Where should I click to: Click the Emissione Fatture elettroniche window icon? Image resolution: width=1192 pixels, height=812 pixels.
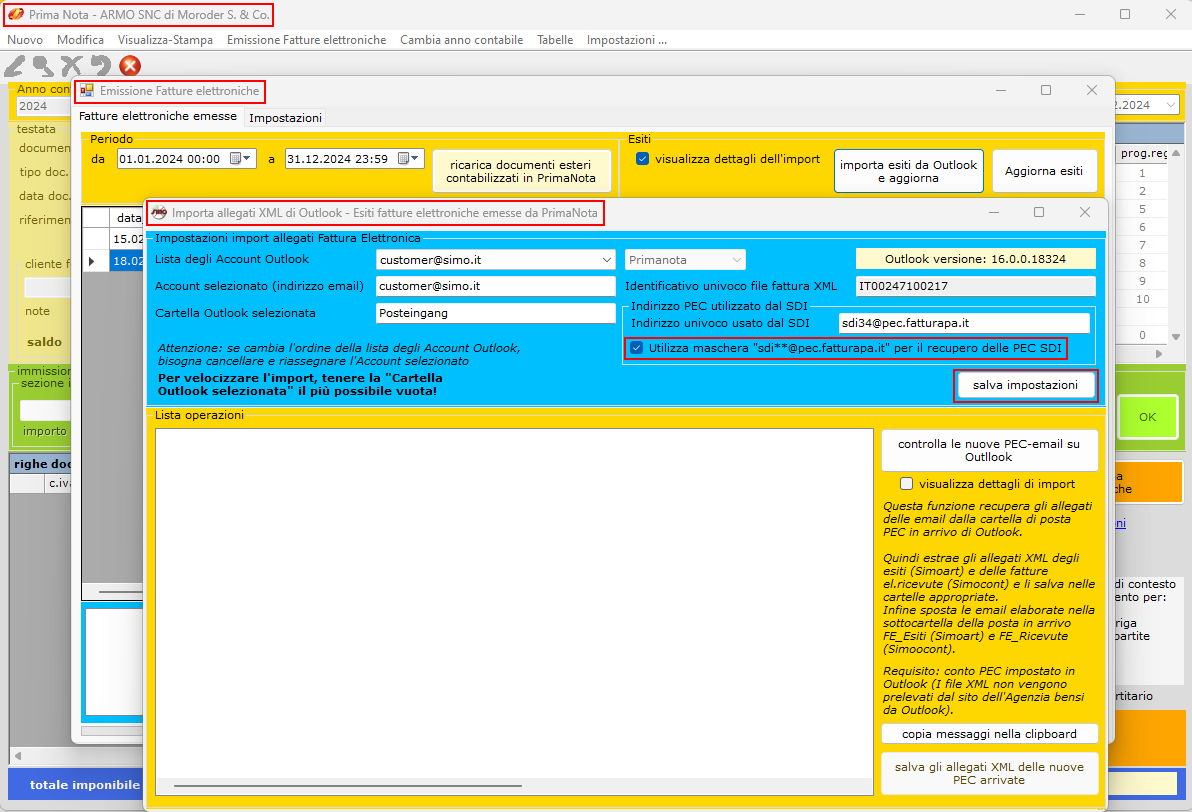(87, 91)
